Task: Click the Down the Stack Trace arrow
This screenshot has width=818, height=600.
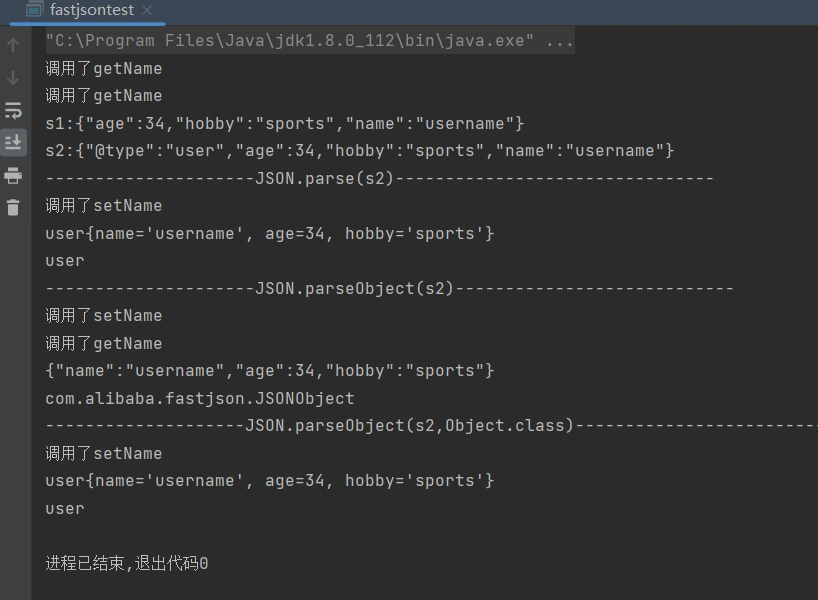Action: click(13, 78)
